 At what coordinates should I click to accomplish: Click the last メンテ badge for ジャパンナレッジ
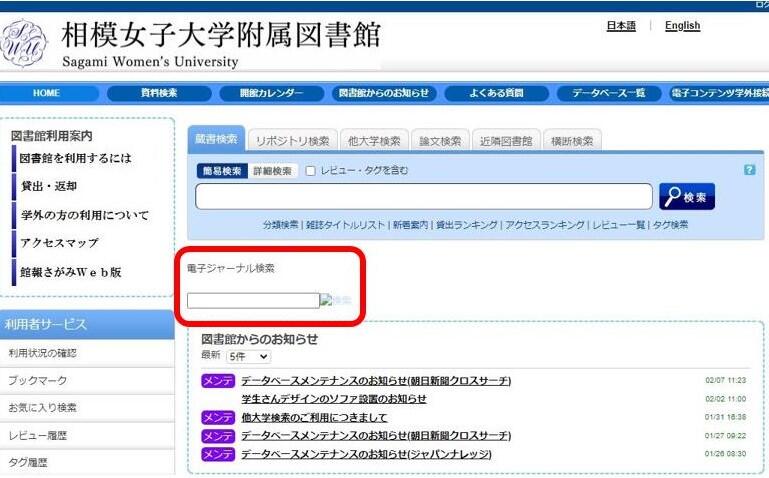218,454
